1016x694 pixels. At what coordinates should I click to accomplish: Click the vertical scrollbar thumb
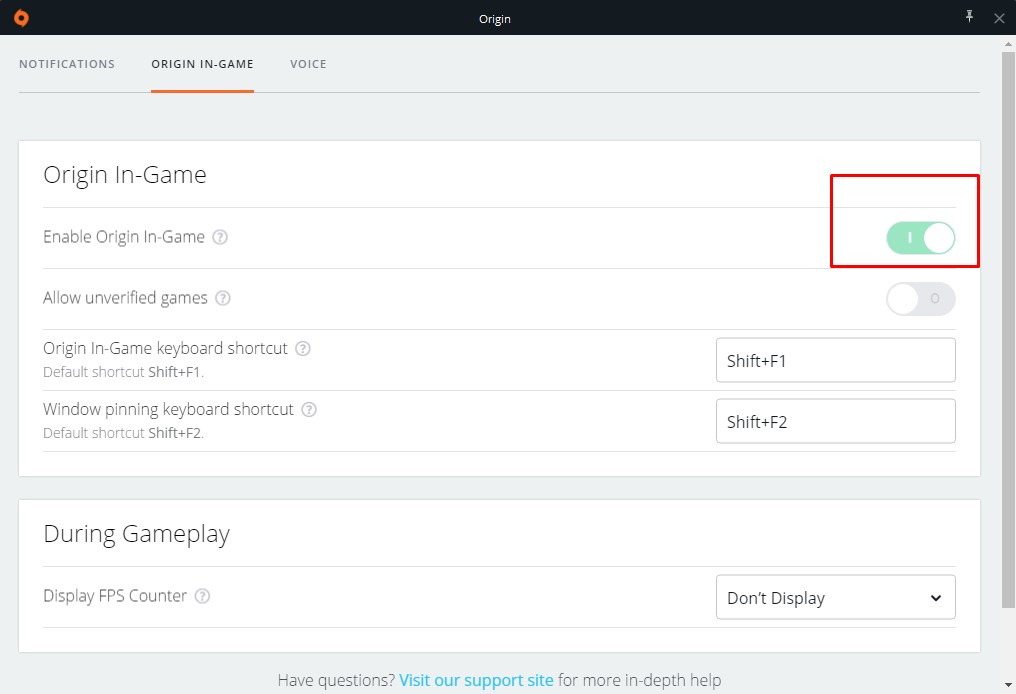(x=1008, y=329)
